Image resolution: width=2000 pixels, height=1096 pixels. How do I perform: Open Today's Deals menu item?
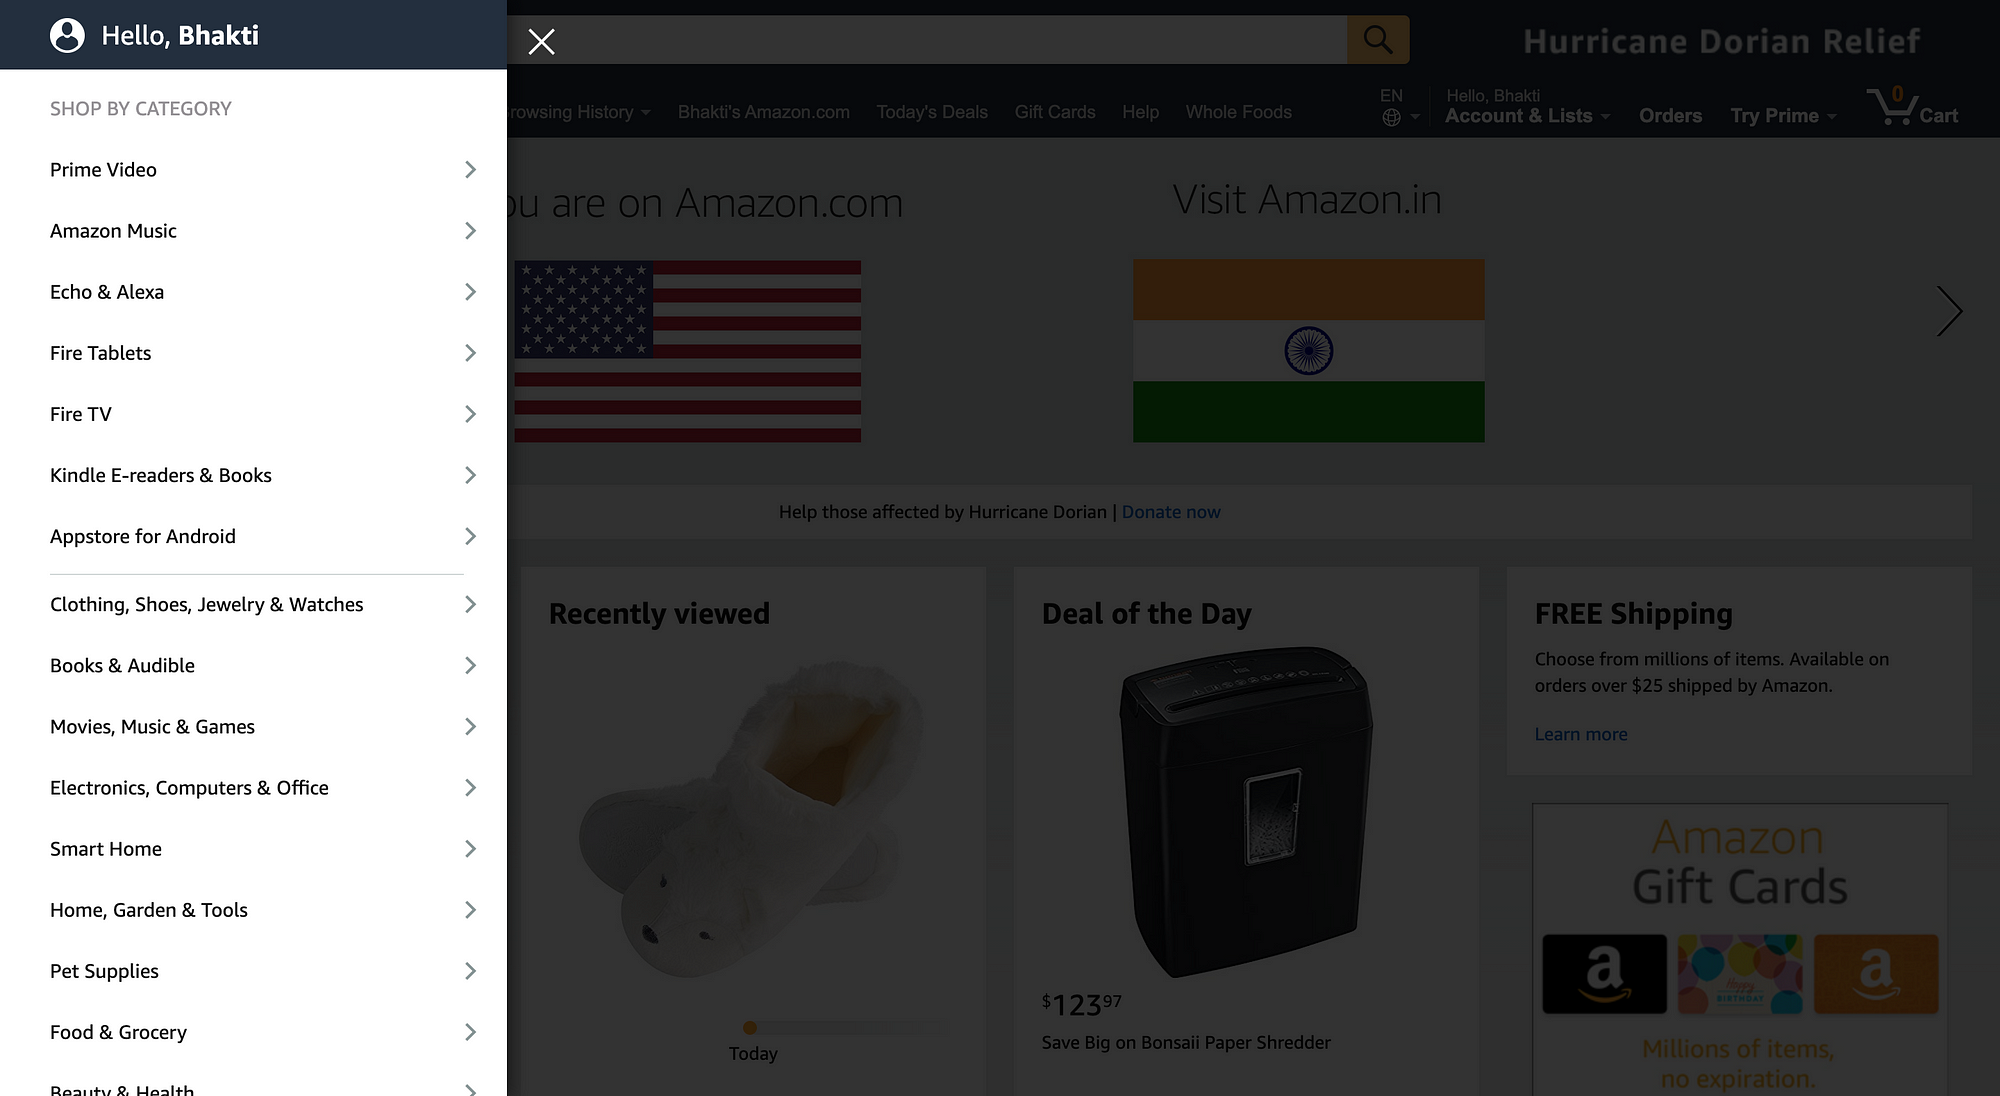tap(931, 112)
